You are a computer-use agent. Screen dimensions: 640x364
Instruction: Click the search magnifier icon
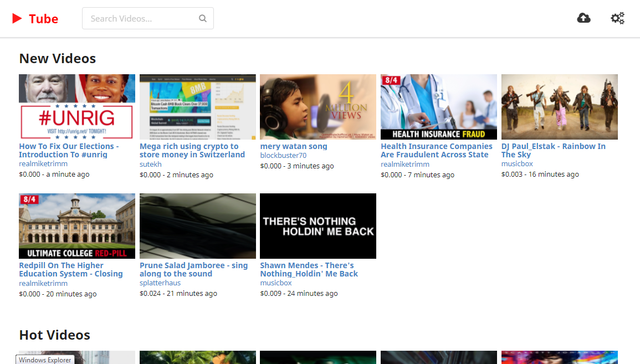point(202,18)
